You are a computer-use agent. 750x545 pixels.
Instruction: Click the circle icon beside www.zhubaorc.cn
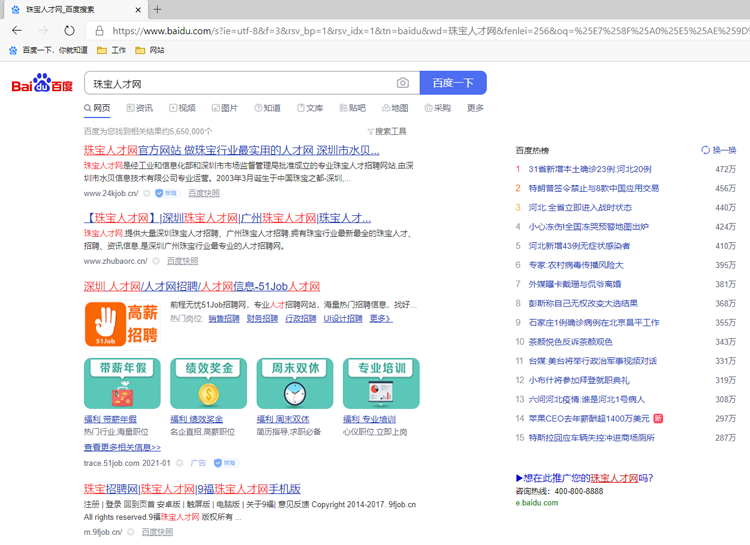point(156,261)
